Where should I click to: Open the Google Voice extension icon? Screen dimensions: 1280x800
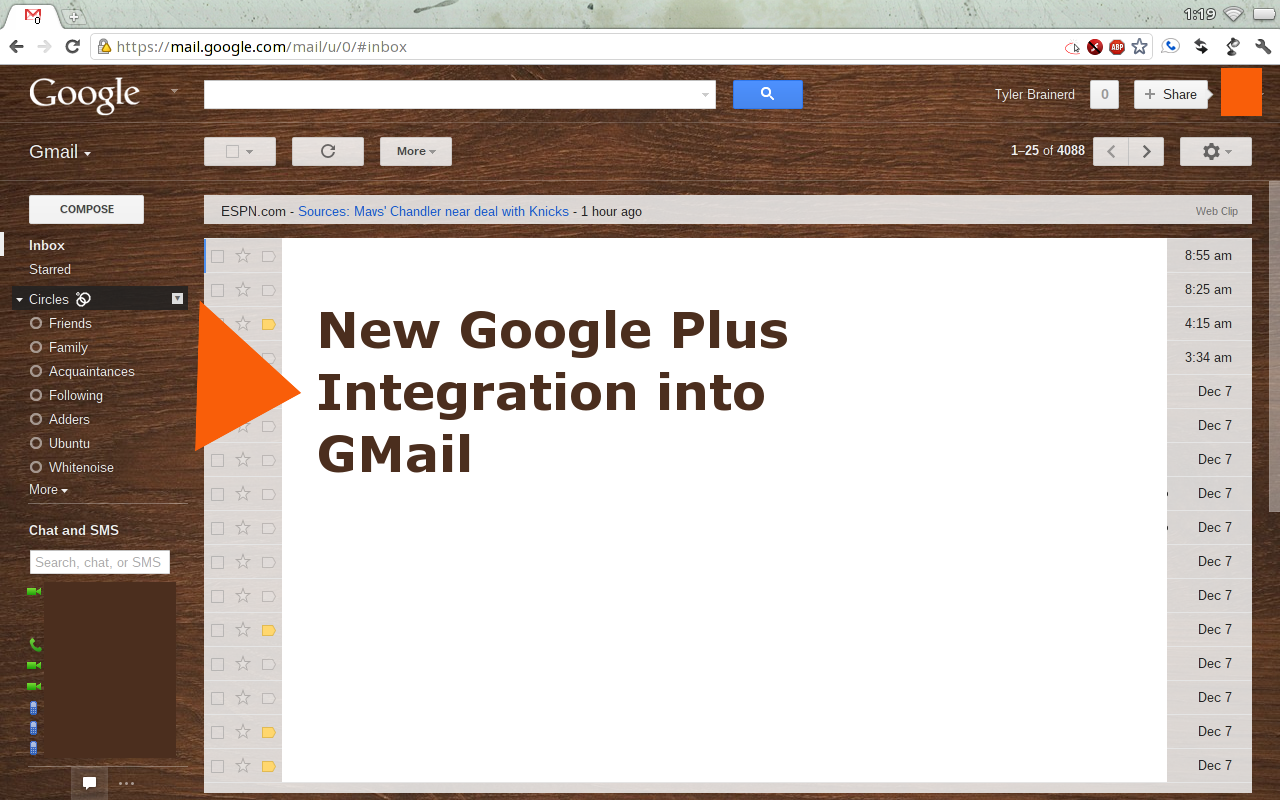[1170, 46]
